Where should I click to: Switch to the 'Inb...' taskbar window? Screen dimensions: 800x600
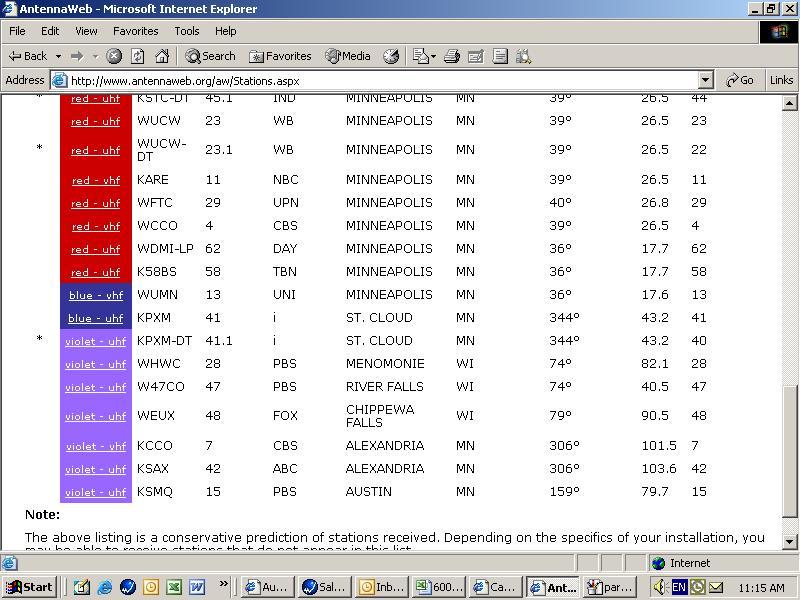click(381, 587)
